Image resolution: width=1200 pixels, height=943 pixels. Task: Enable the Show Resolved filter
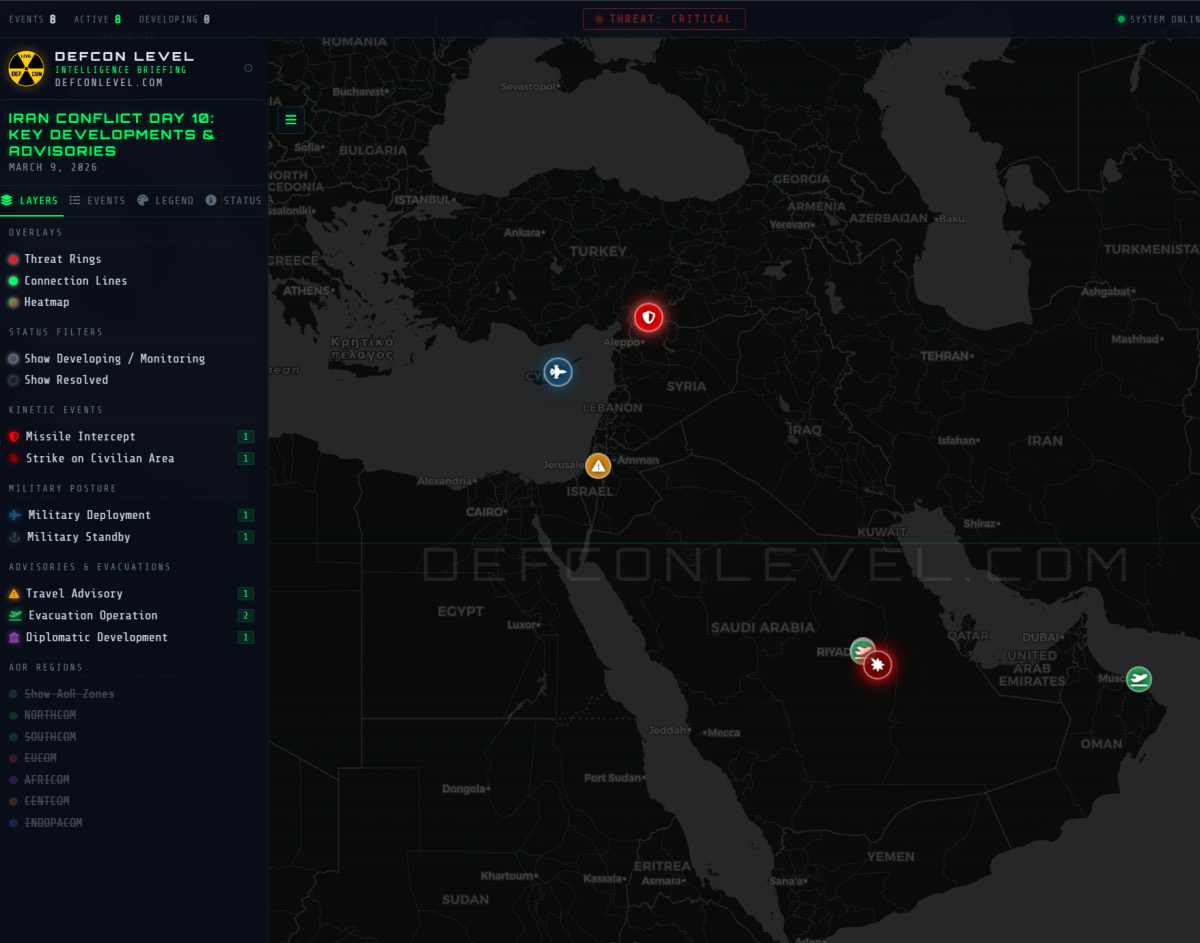[x=58, y=380]
